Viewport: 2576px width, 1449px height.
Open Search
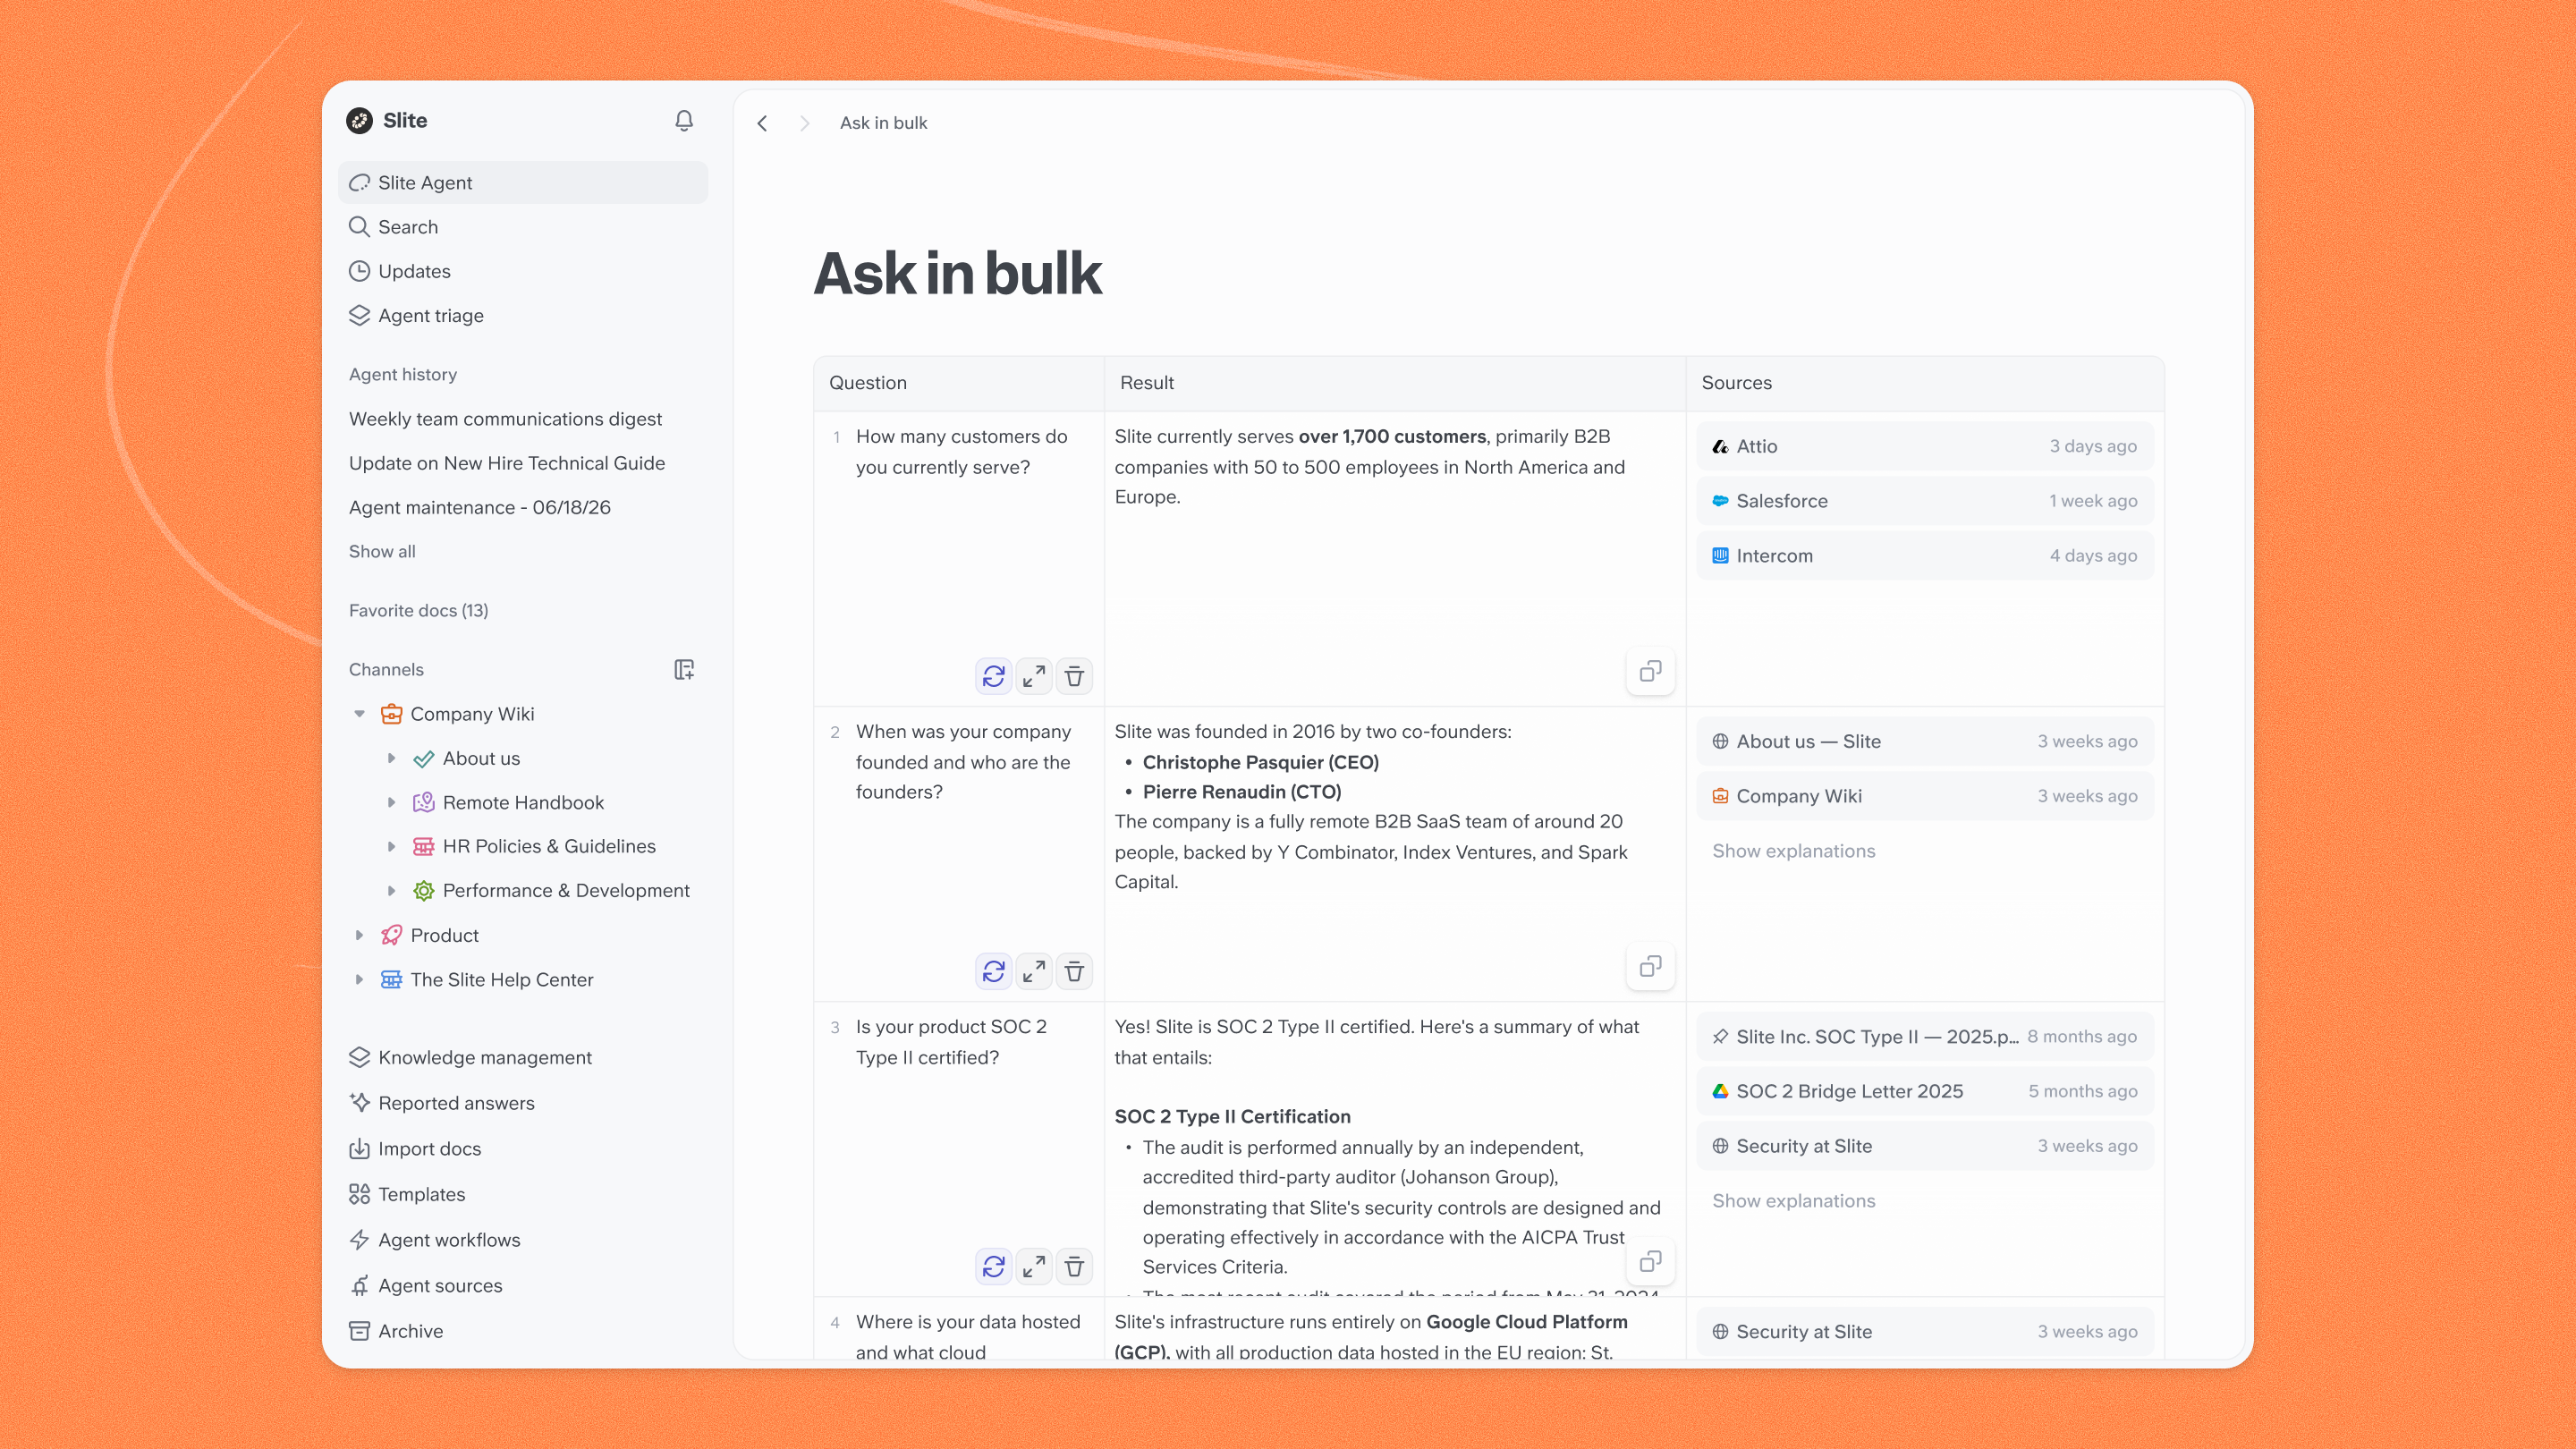pos(523,227)
